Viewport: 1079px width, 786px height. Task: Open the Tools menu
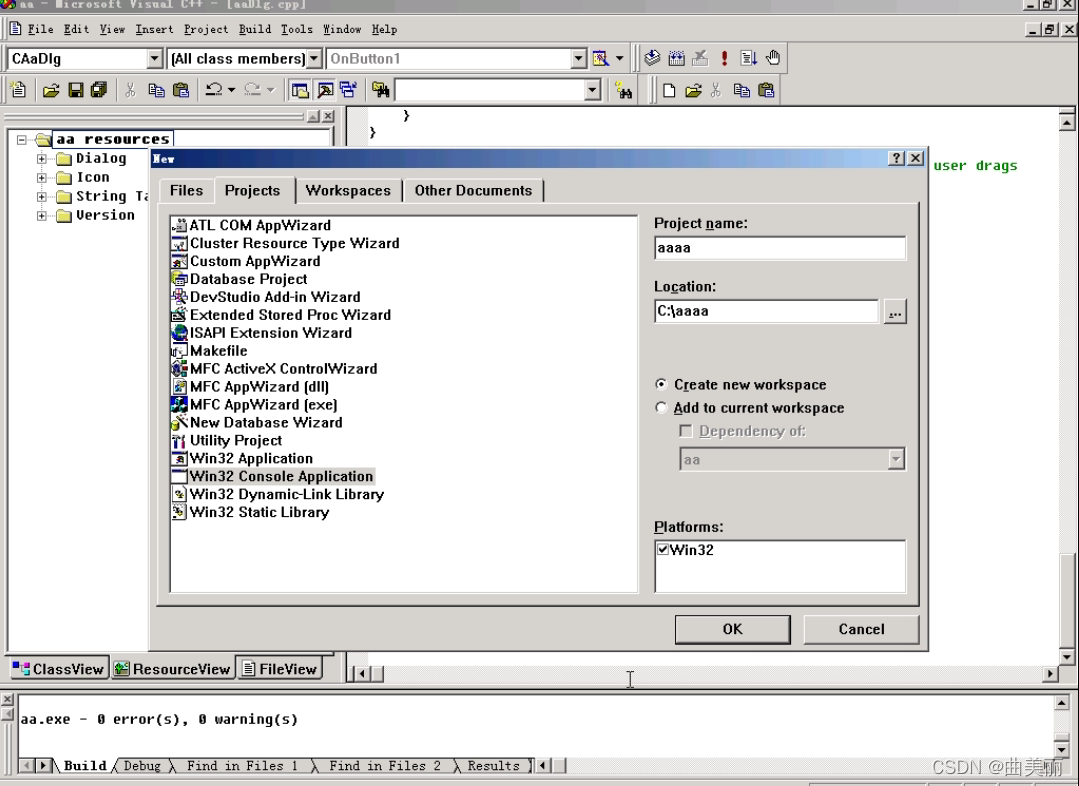click(x=297, y=29)
